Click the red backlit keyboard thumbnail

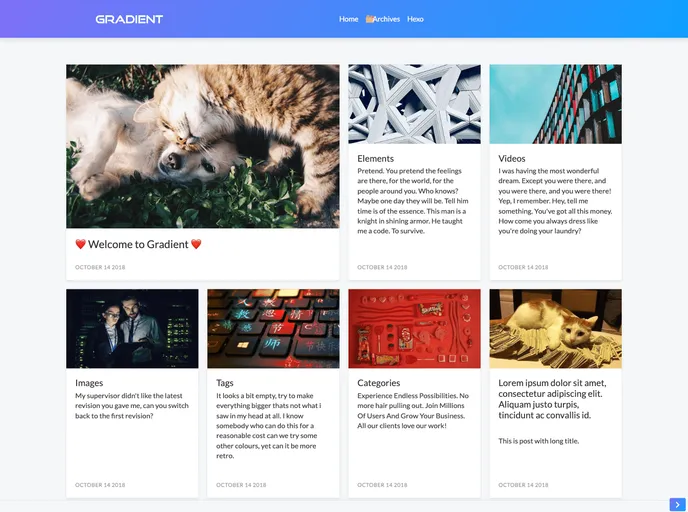click(273, 329)
